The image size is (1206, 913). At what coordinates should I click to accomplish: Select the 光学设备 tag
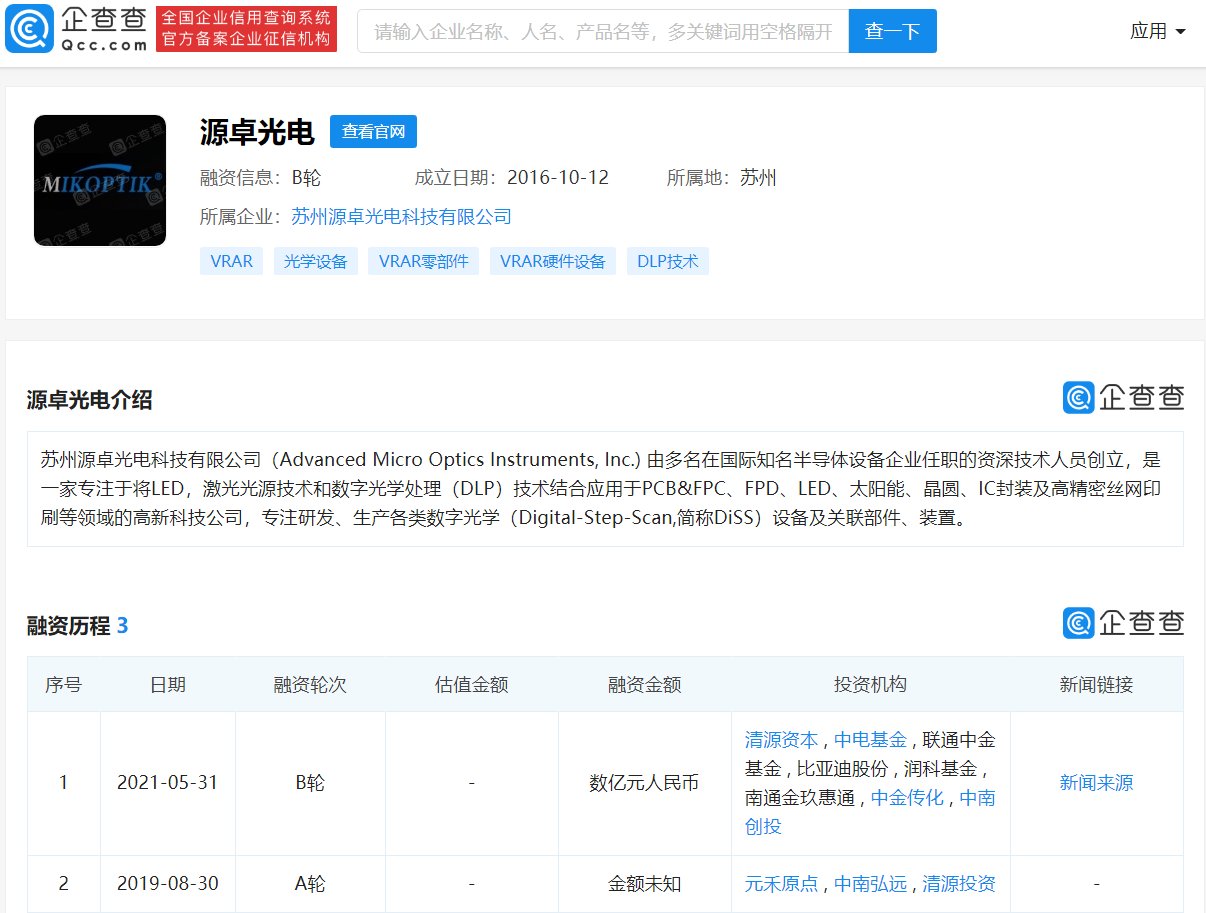coord(315,262)
